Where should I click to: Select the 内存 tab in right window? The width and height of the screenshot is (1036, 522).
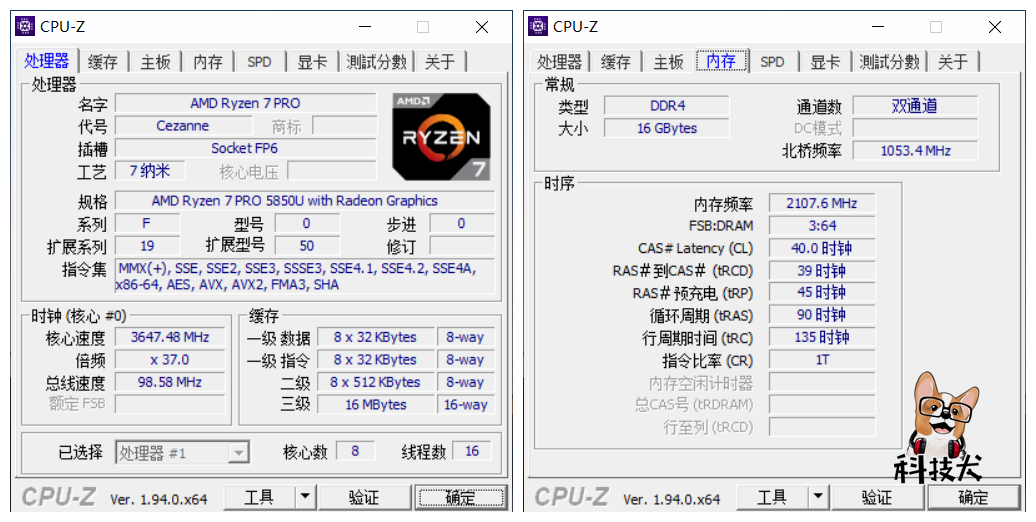pyautogui.click(x=721, y=61)
